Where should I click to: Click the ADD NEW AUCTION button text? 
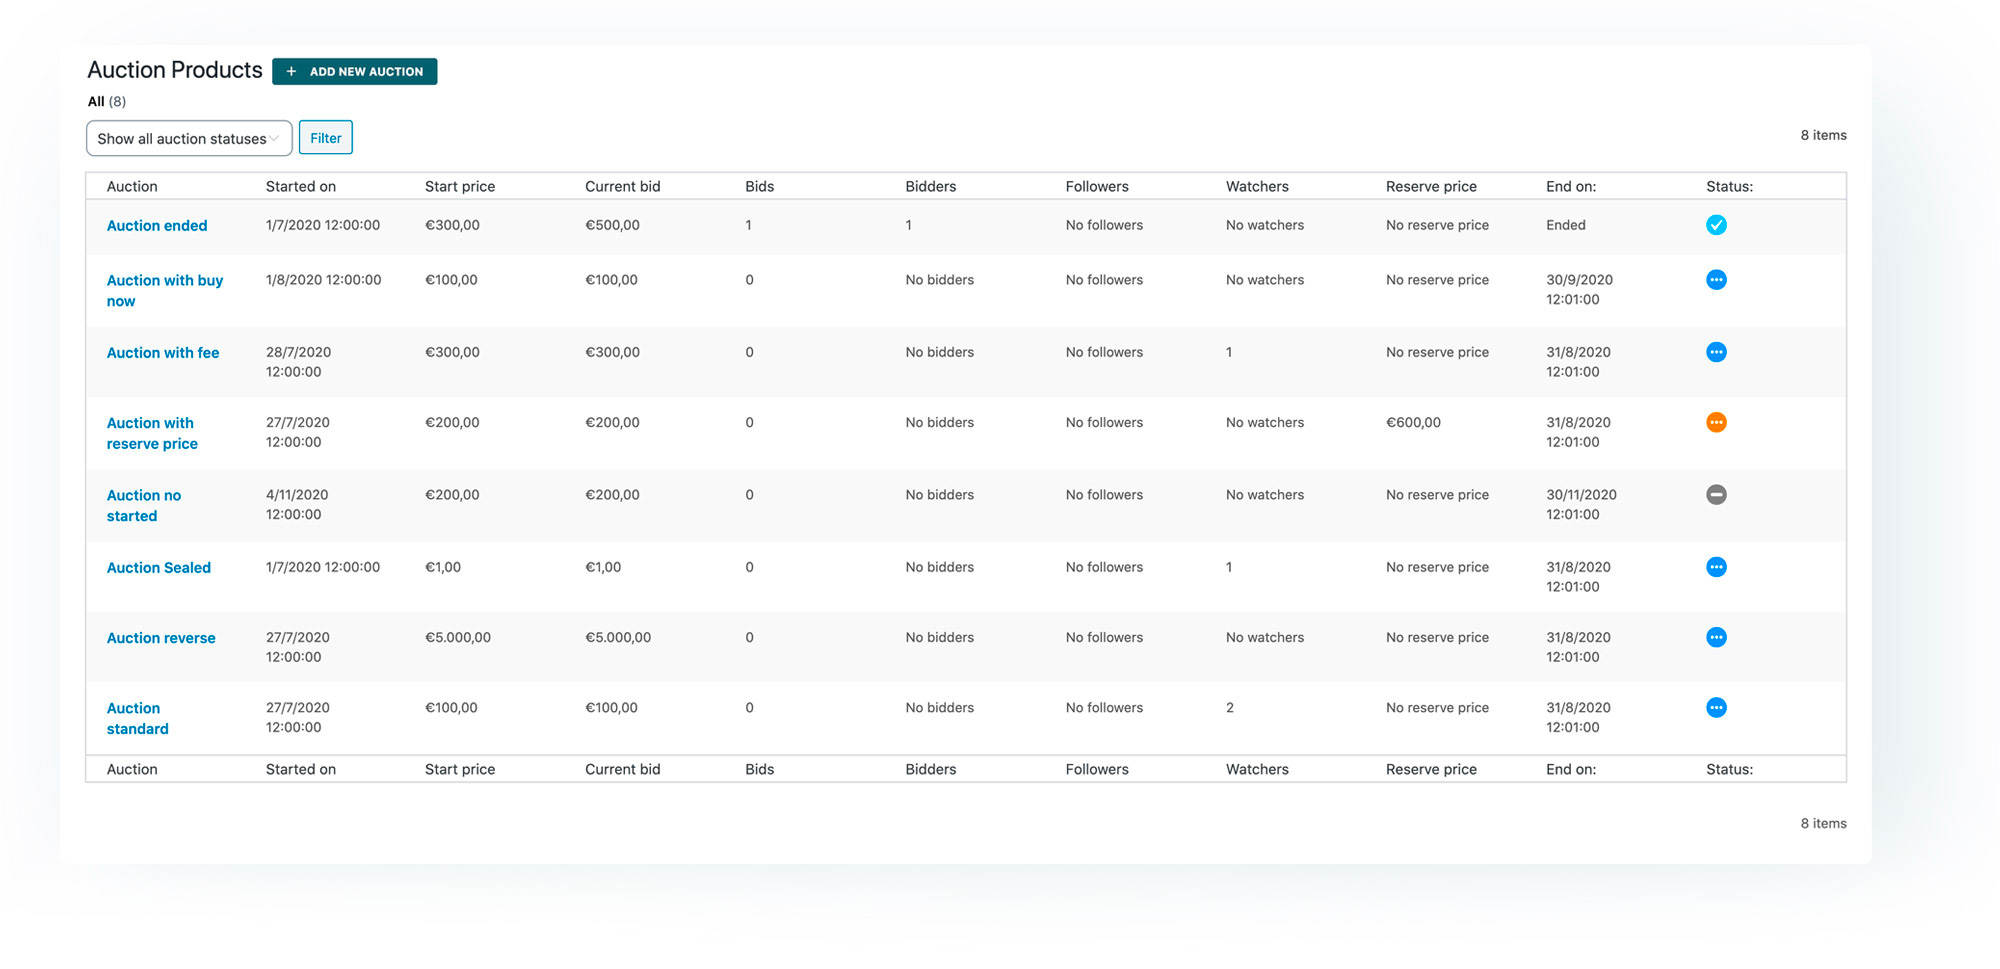[x=366, y=72]
